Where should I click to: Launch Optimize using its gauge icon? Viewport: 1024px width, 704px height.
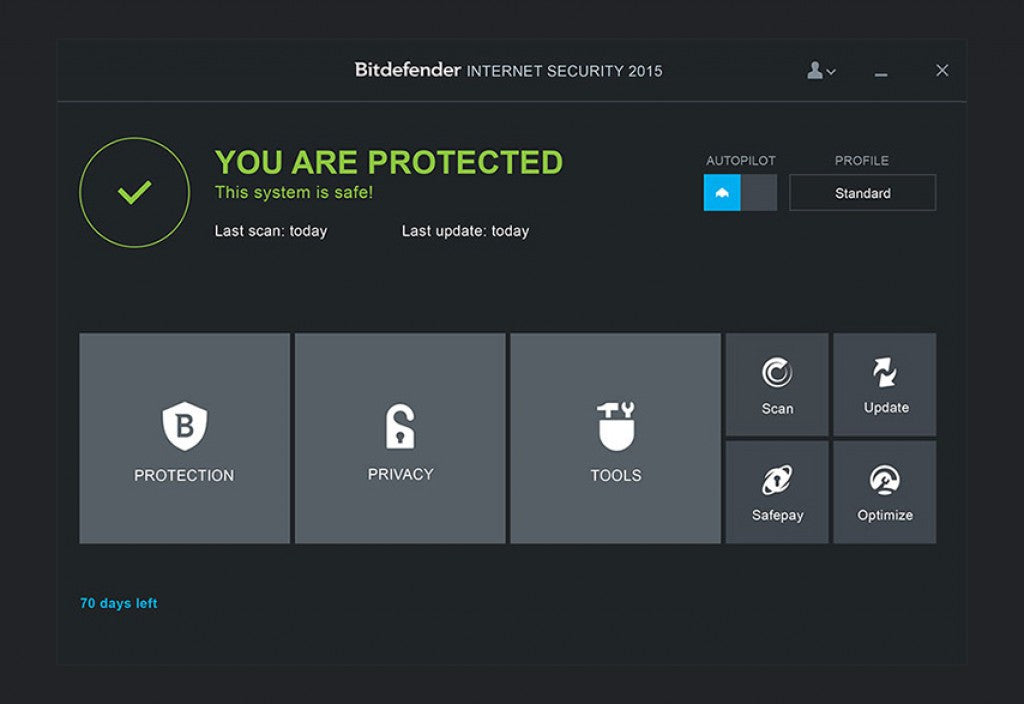[885, 478]
